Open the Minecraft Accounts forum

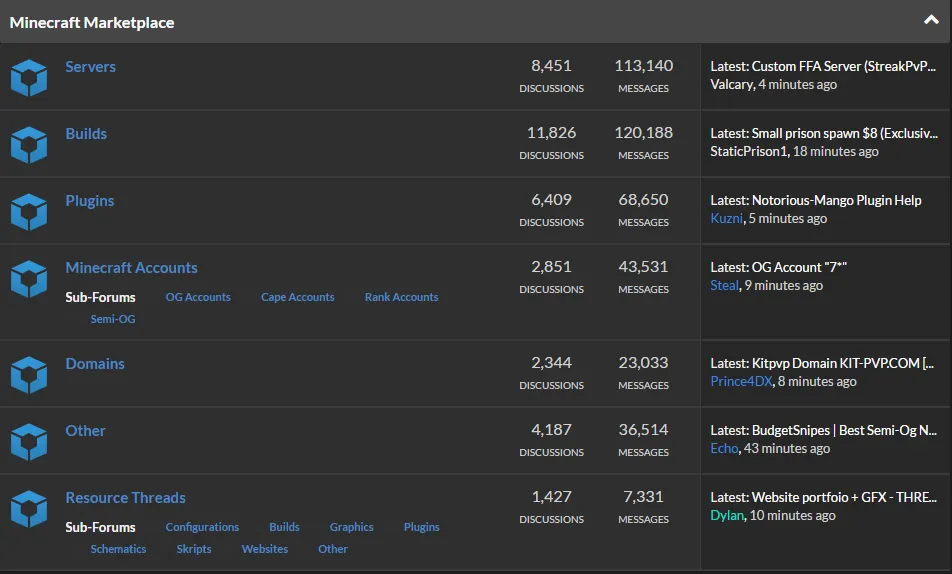pos(131,268)
